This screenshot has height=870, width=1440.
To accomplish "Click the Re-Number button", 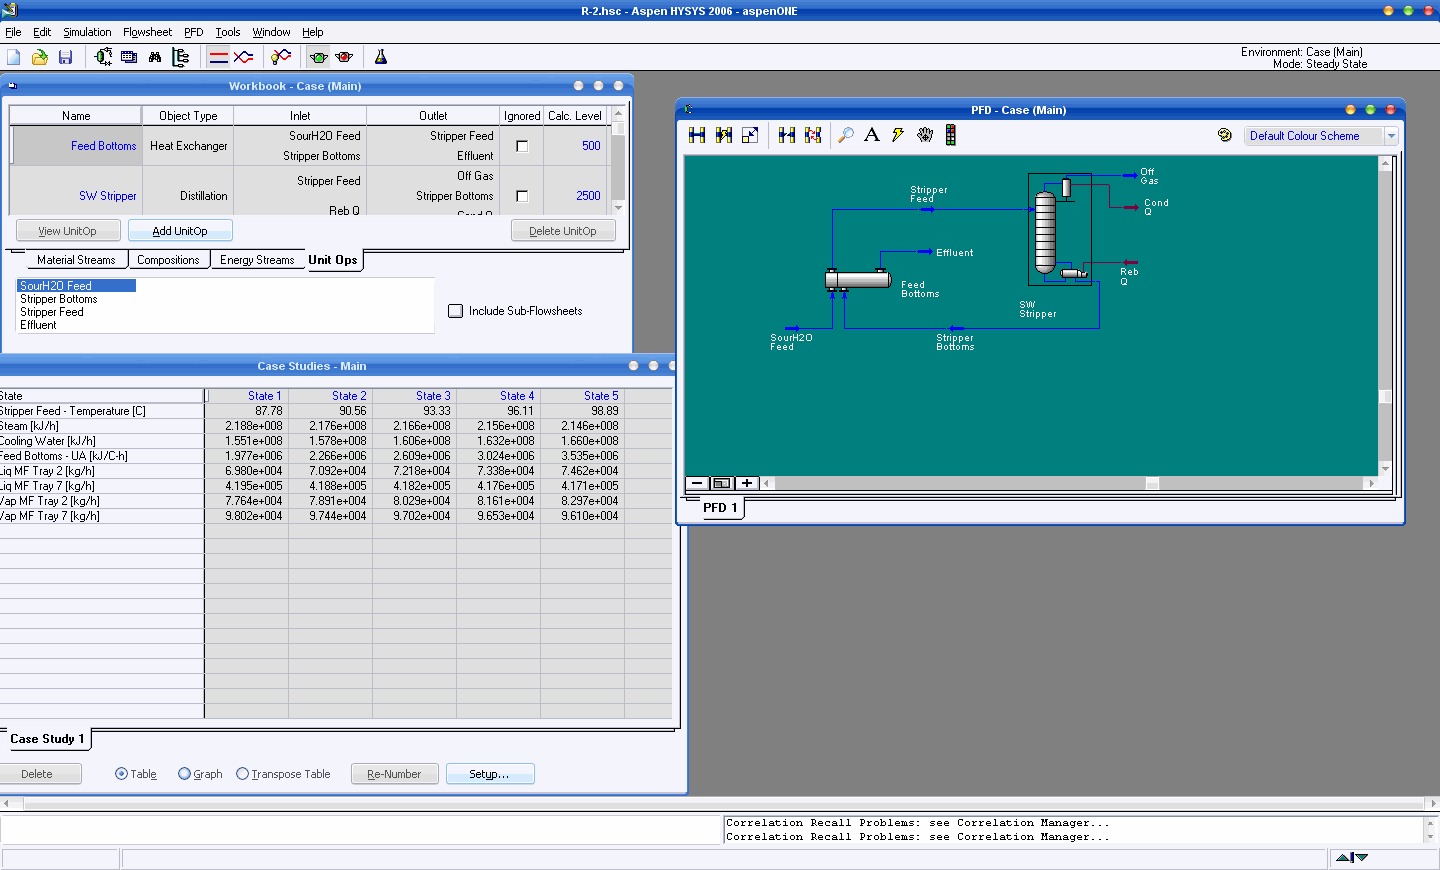I will [394, 774].
